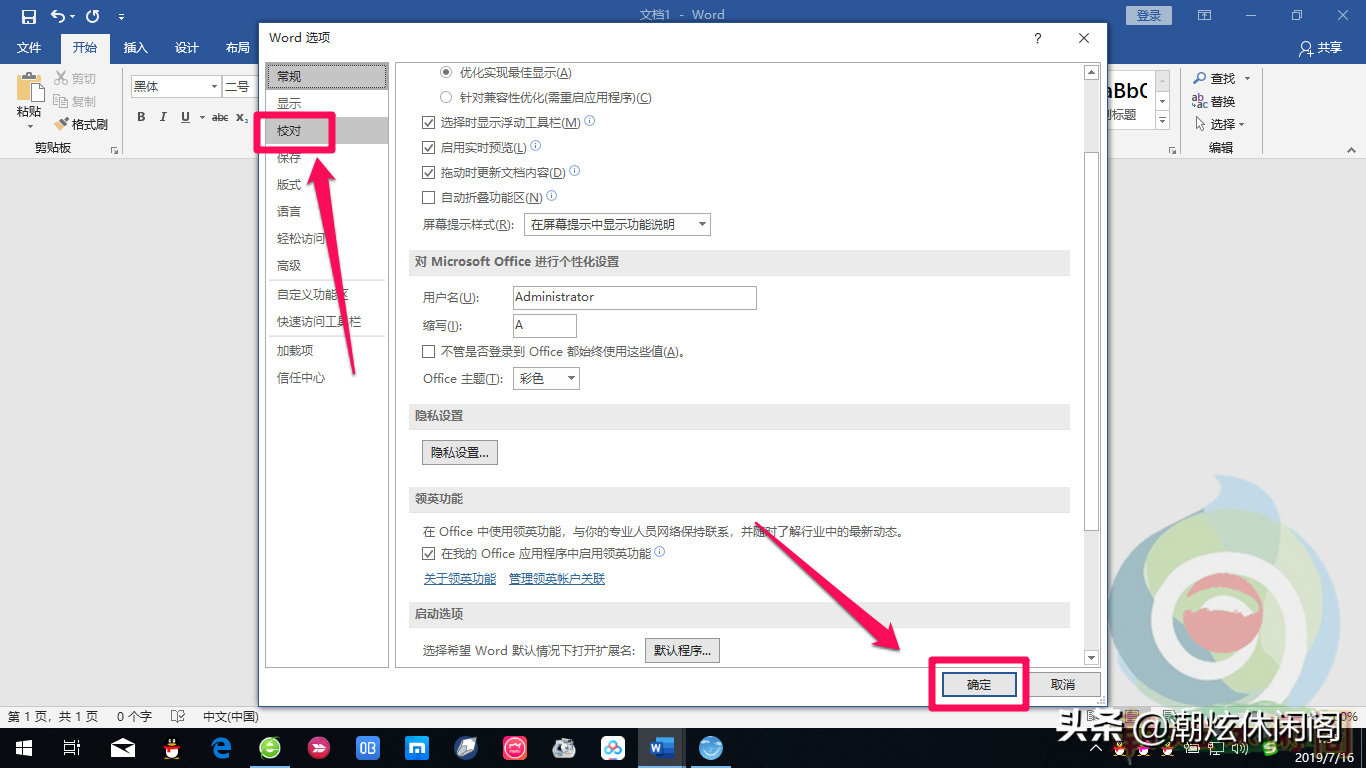Open the Underline style dropdown arrow
1366x768 pixels.
coord(200,117)
